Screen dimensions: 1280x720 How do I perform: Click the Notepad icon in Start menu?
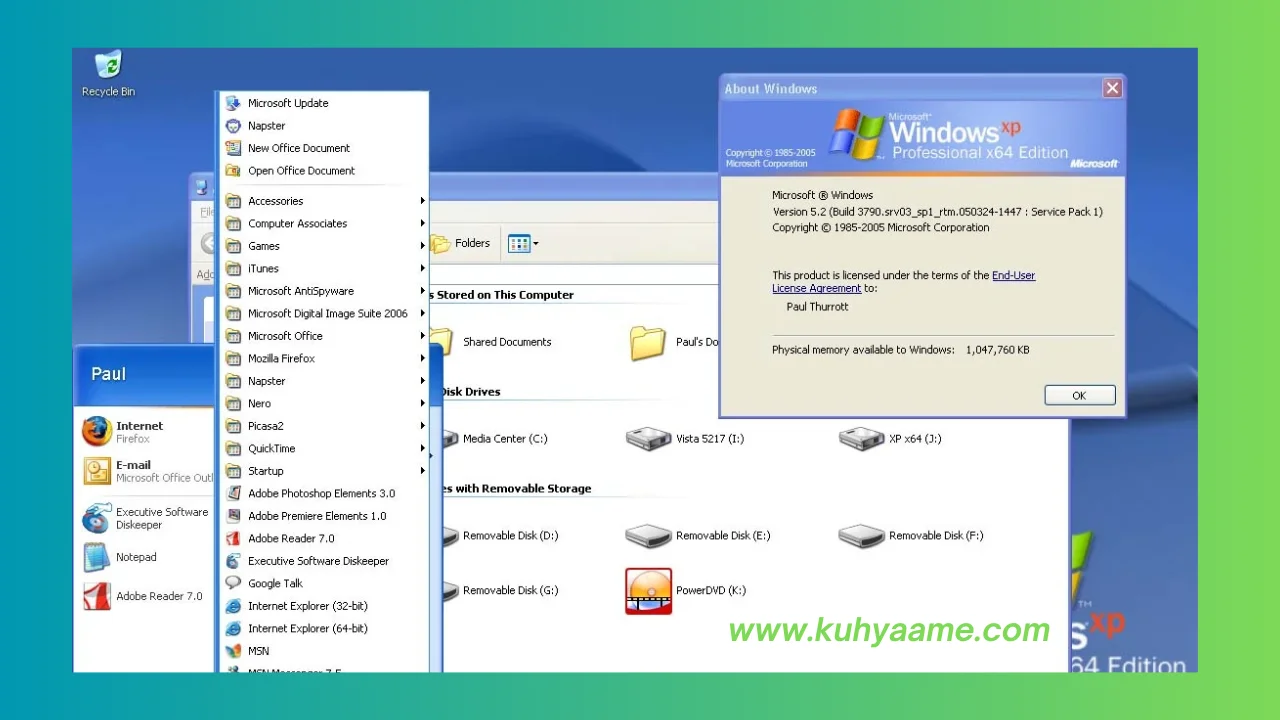(97, 557)
